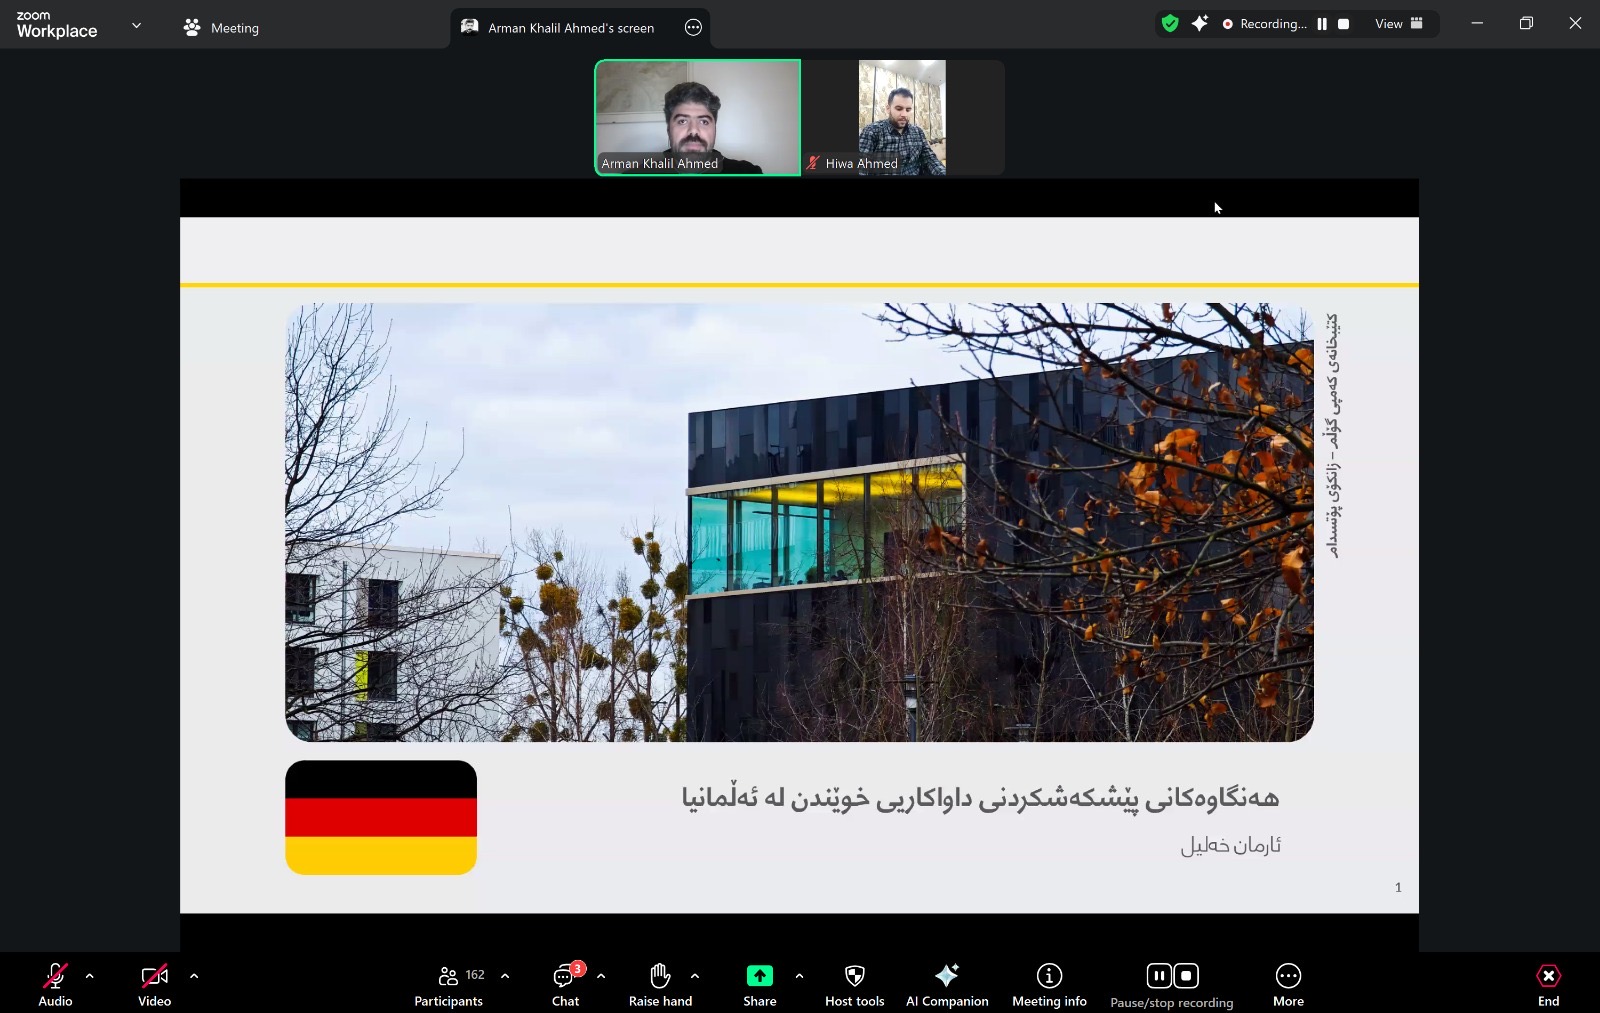Show Meeting info
Screen dimensions: 1600x1013
pyautogui.click(x=1049, y=984)
